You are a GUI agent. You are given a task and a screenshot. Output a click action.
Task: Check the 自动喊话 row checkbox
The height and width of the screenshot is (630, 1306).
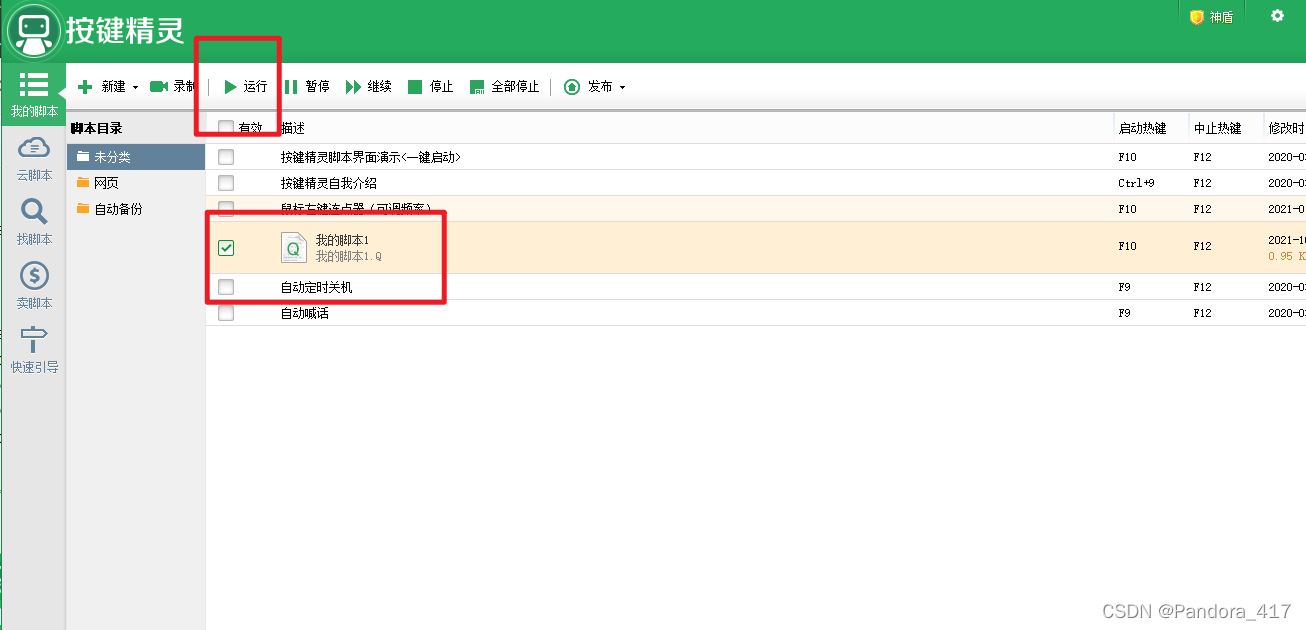point(226,313)
